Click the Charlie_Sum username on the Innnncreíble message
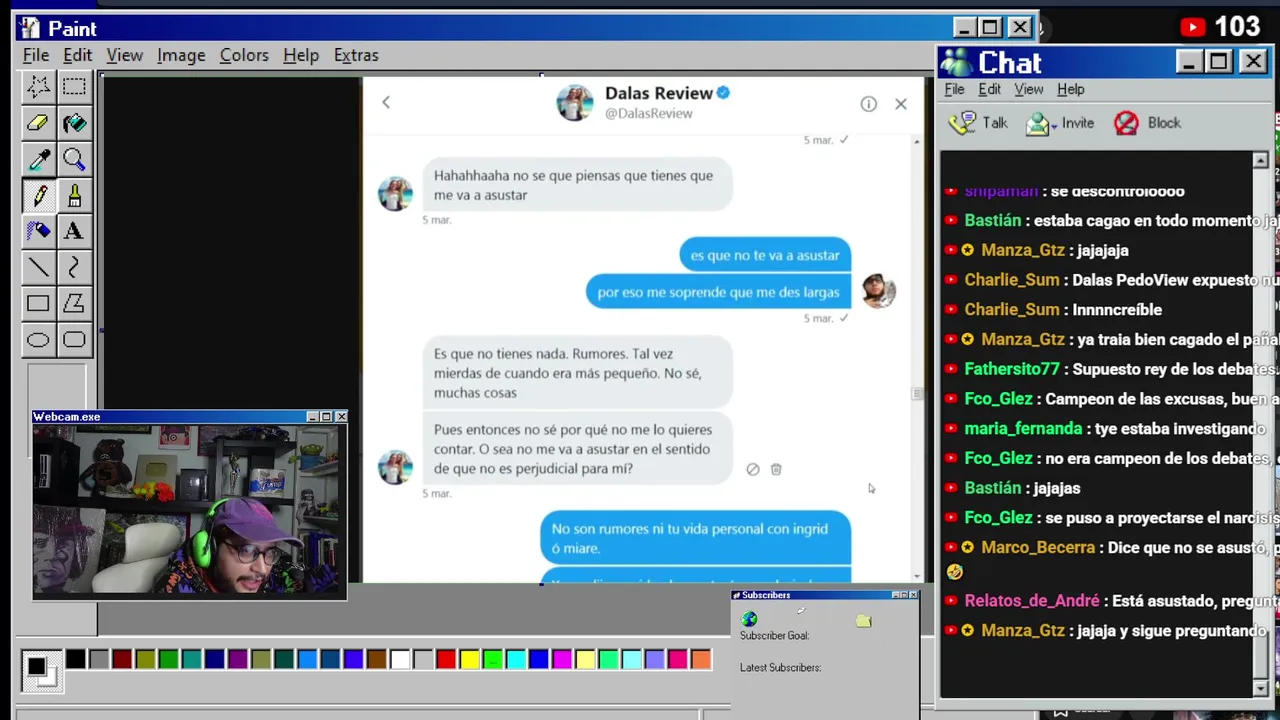Viewport: 1280px width, 720px height. [1012, 309]
